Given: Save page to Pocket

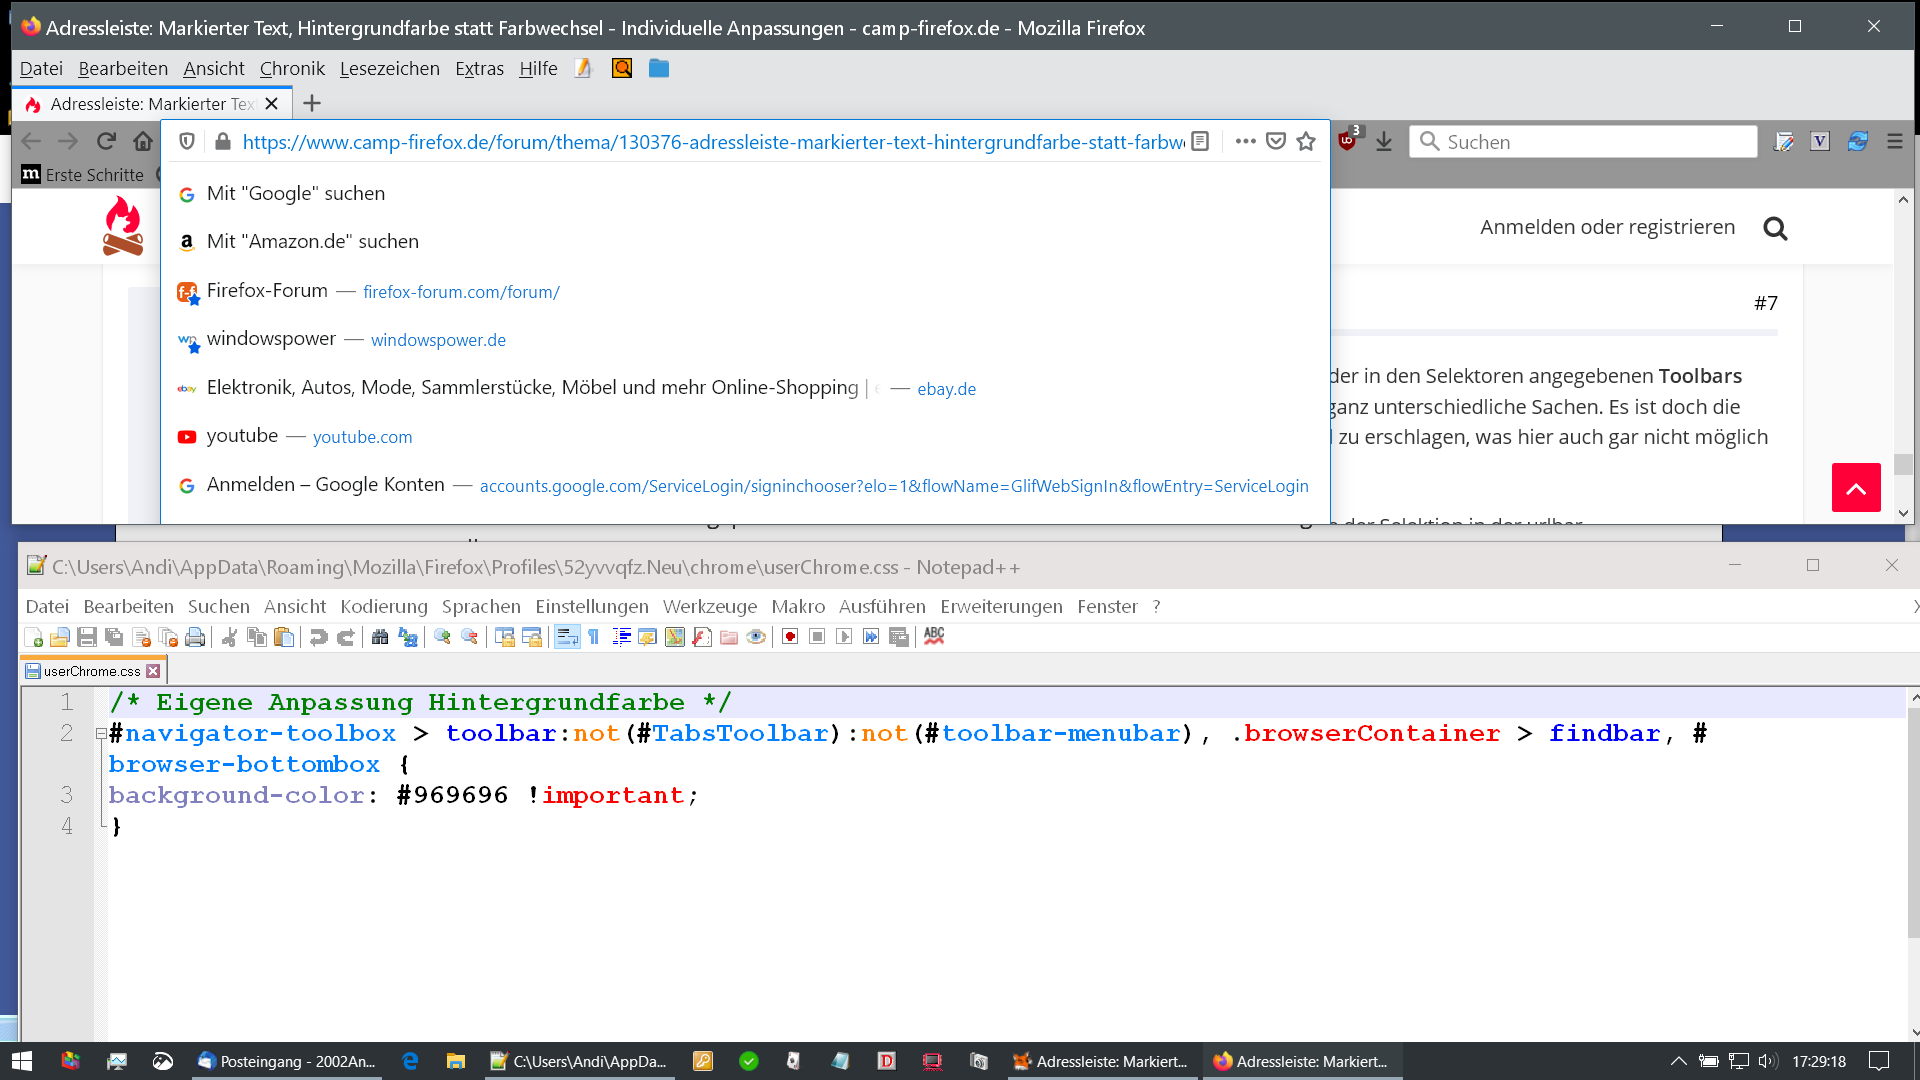Looking at the screenshot, I should [x=1276, y=142].
